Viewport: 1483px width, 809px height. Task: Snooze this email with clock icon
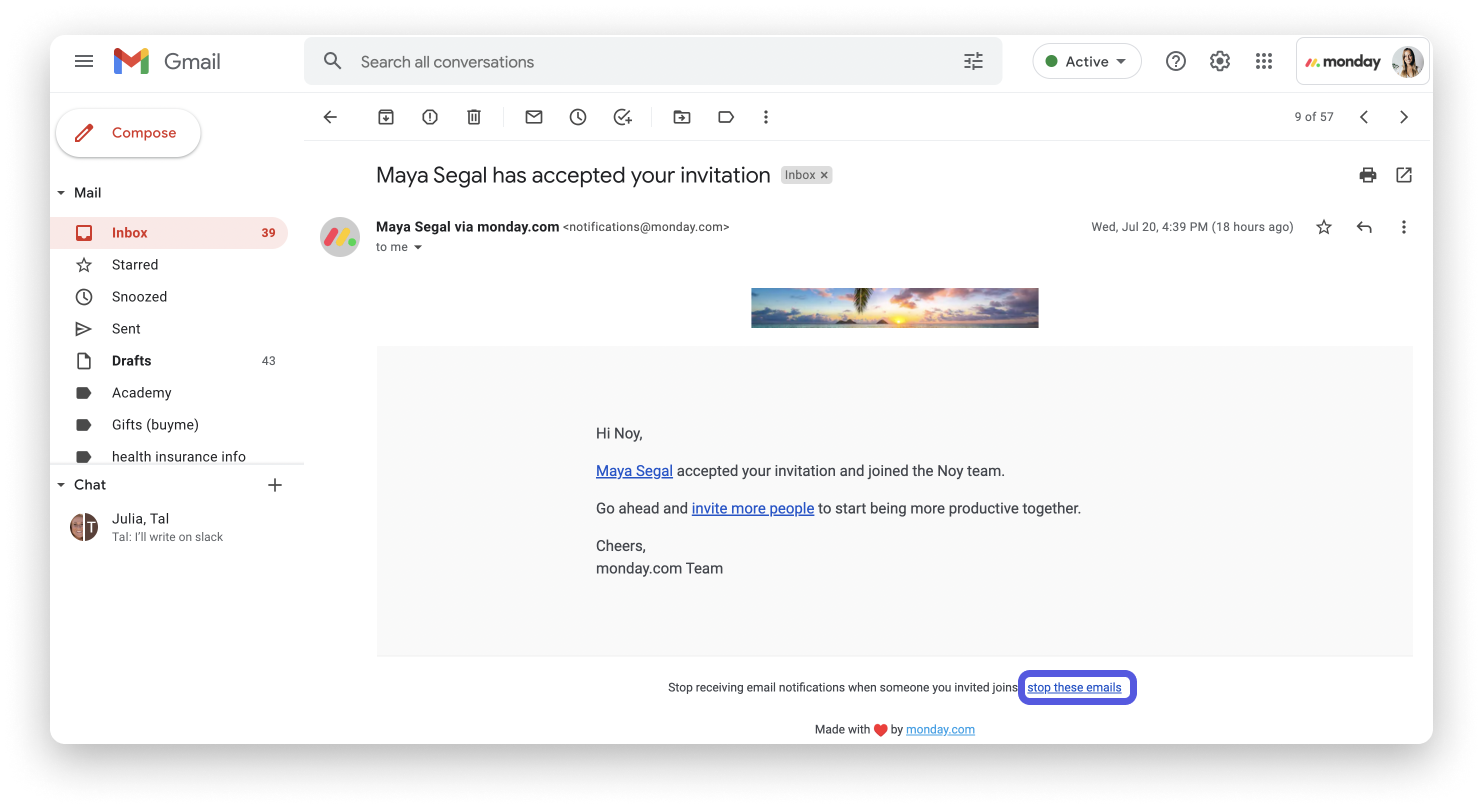(x=578, y=117)
